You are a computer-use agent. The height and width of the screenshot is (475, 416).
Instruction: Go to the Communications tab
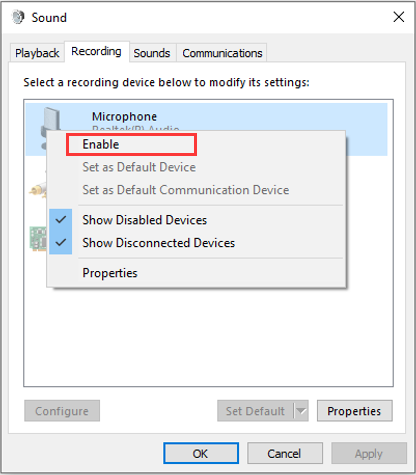(222, 53)
